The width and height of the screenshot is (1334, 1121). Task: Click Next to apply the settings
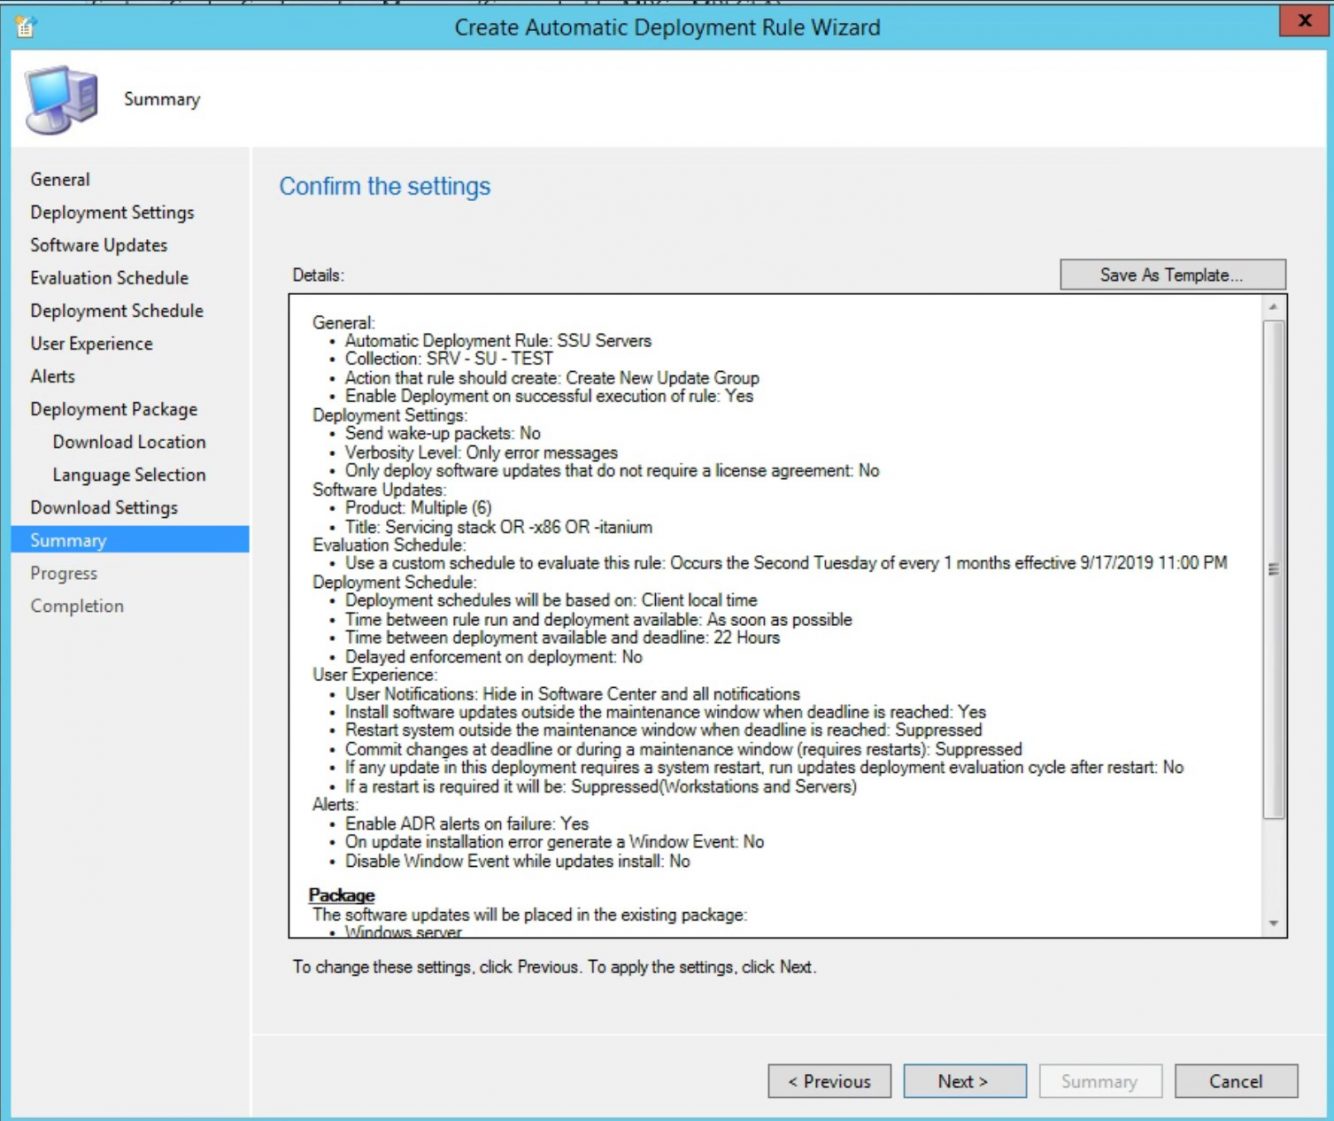(964, 1081)
